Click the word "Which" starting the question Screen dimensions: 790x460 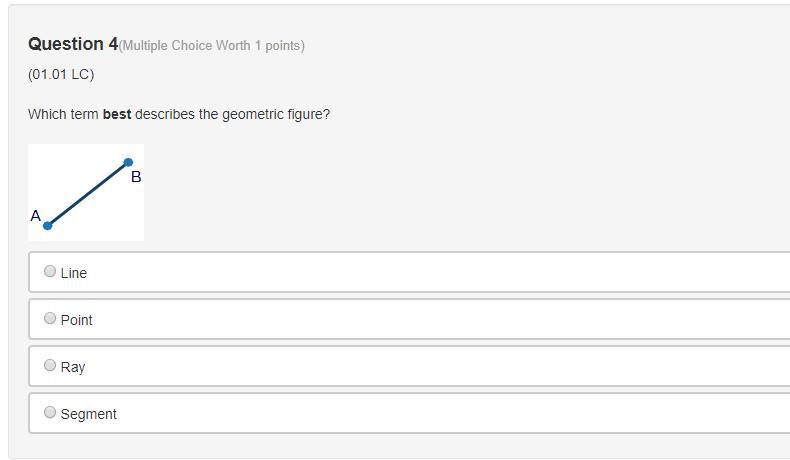point(48,114)
